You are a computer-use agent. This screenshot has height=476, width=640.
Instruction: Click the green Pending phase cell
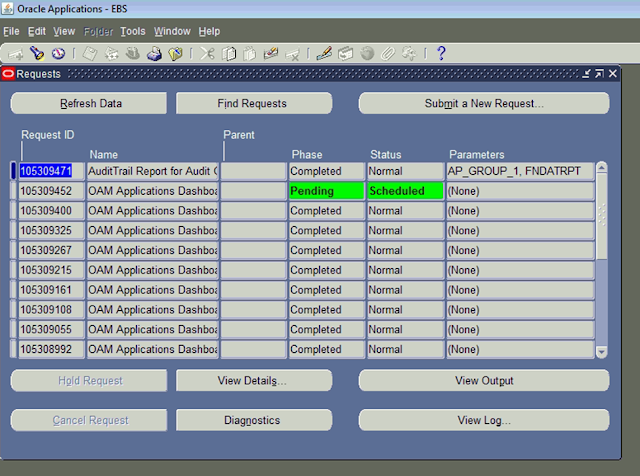[325, 191]
